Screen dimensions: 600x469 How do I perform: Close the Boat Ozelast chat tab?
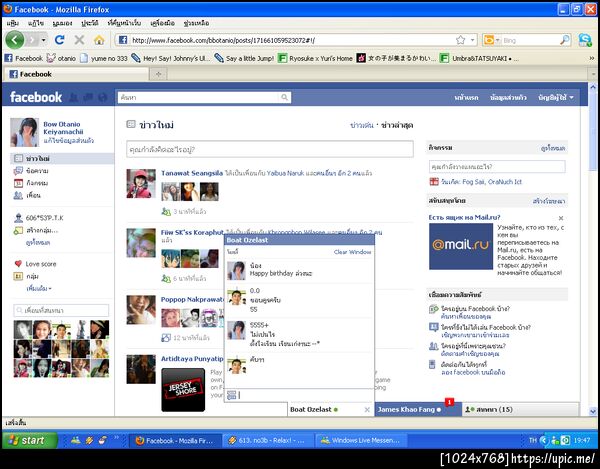click(x=367, y=410)
